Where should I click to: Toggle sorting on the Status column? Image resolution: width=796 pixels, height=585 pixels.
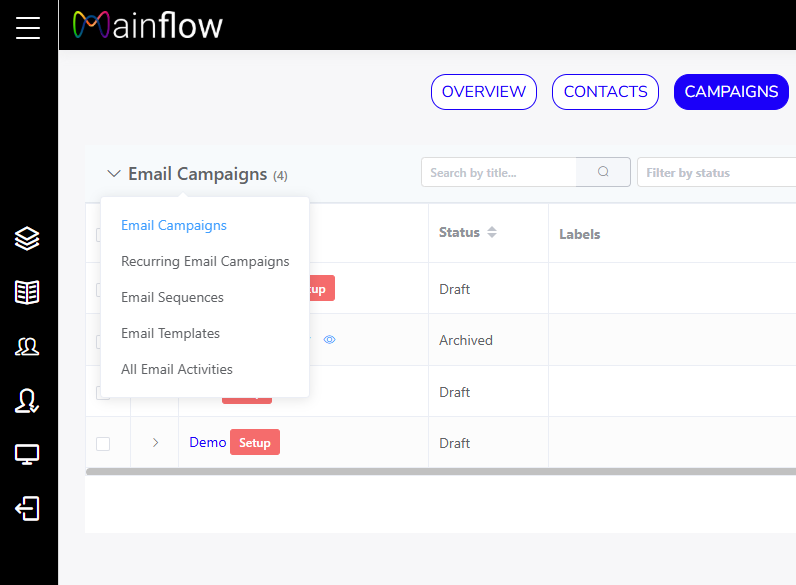(x=491, y=233)
